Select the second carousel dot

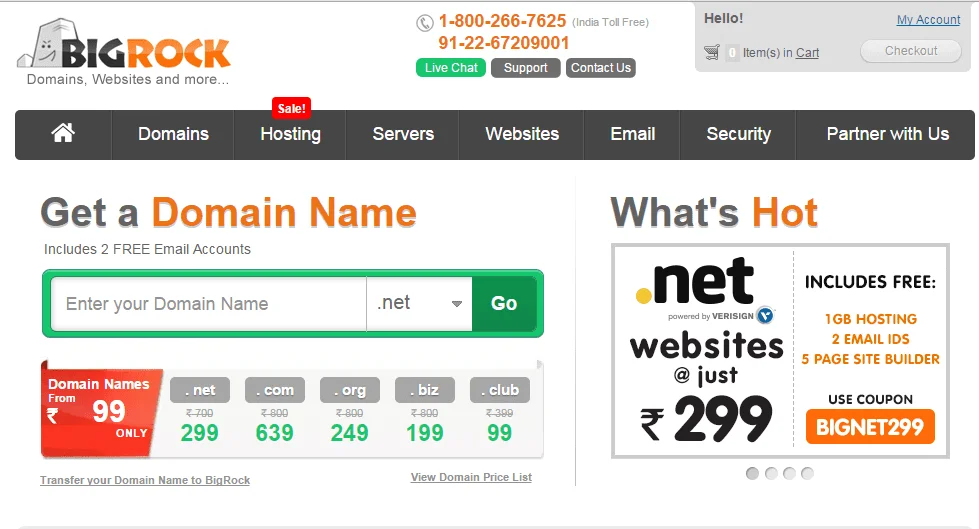coord(771,473)
